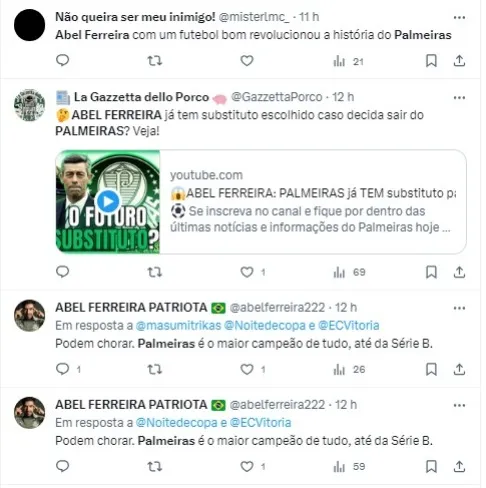This screenshot has height=488, width=486.
Task: Reply to tweet with one existing reply
Action: coord(62,369)
